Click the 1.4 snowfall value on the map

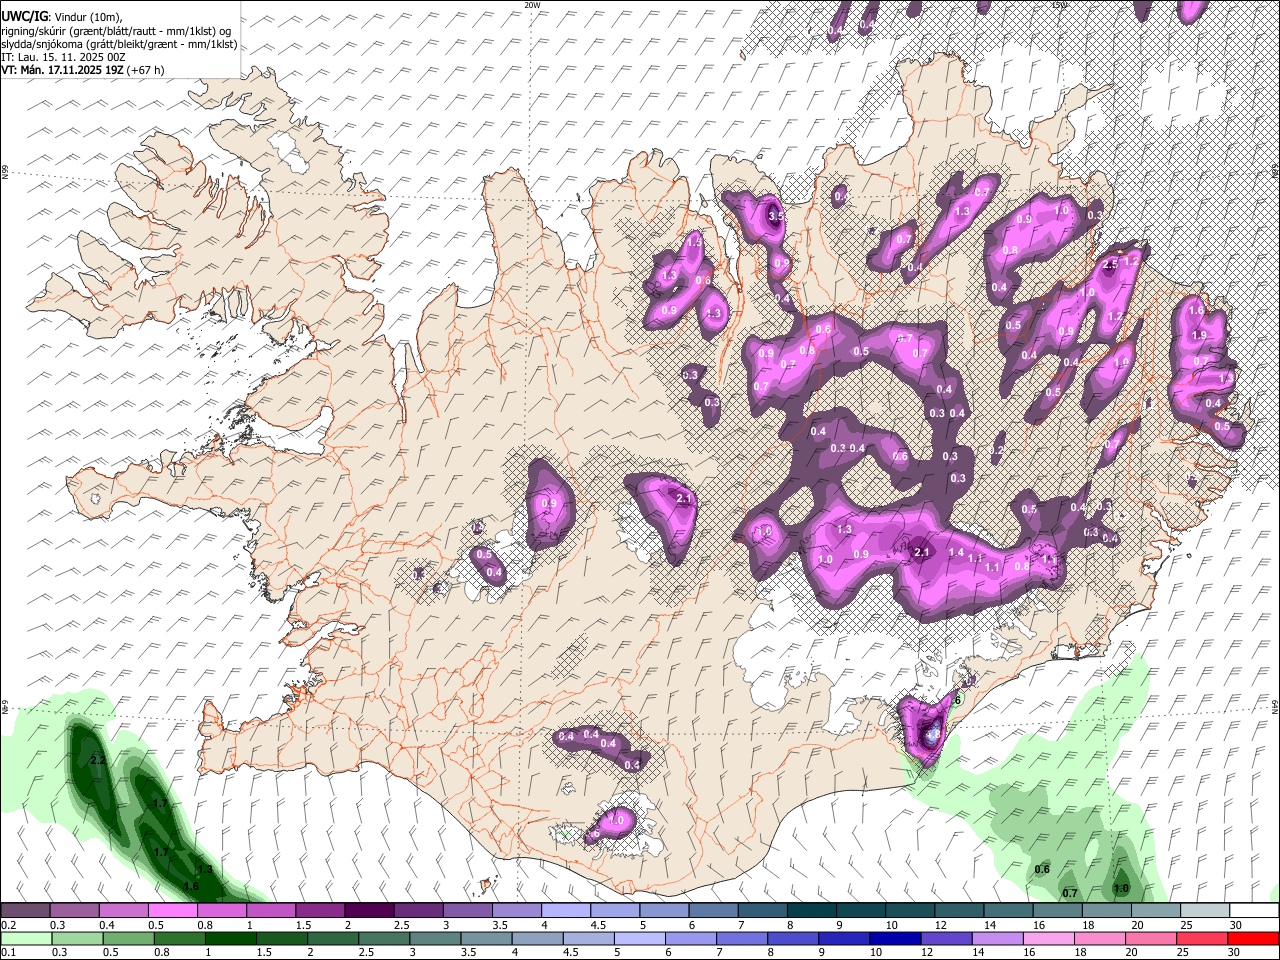956,553
